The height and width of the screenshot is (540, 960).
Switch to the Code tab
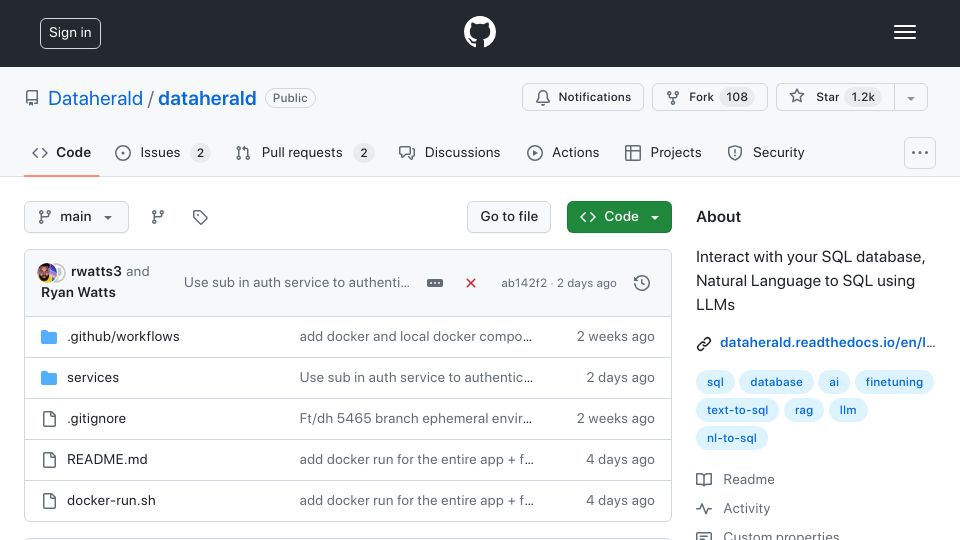point(61,152)
